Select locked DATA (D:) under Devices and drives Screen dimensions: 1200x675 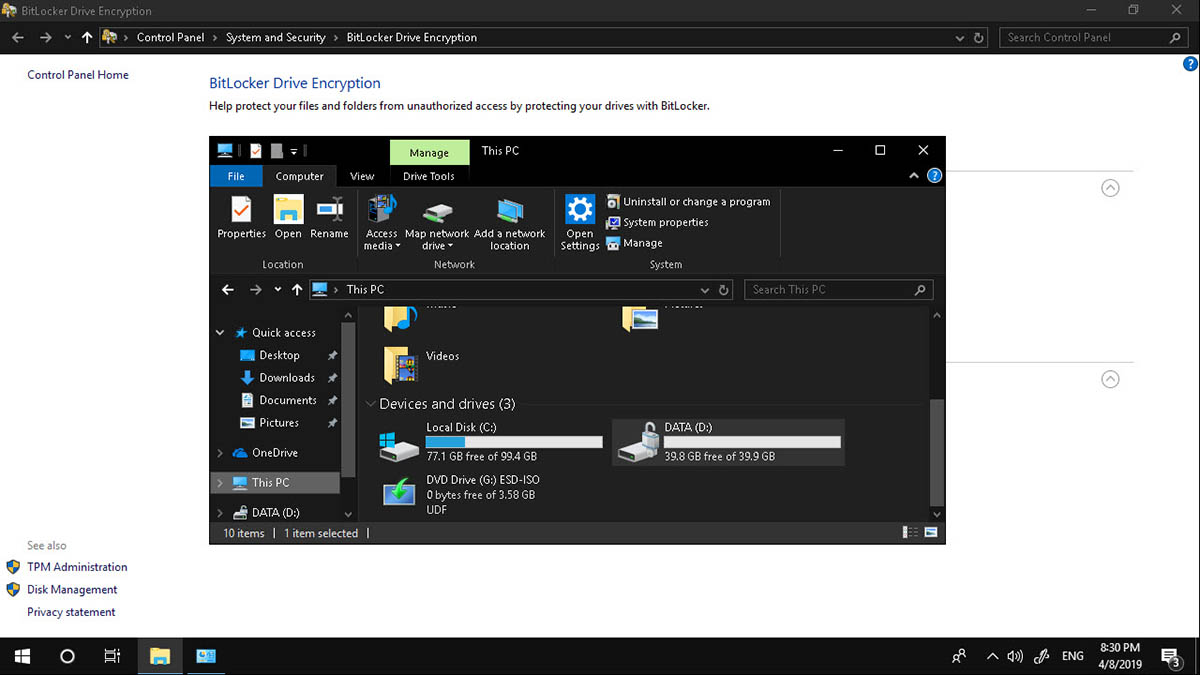pos(728,442)
